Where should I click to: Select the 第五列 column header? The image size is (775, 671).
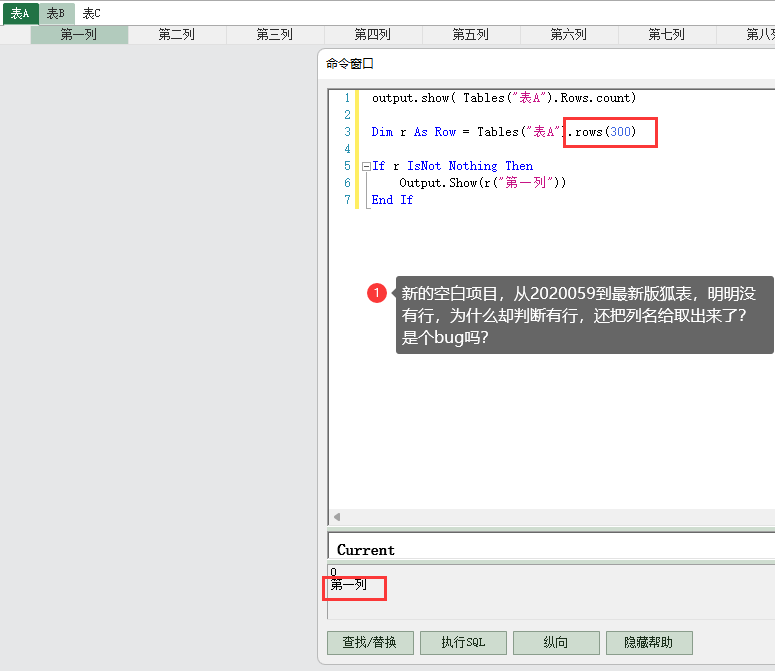[x=471, y=35]
